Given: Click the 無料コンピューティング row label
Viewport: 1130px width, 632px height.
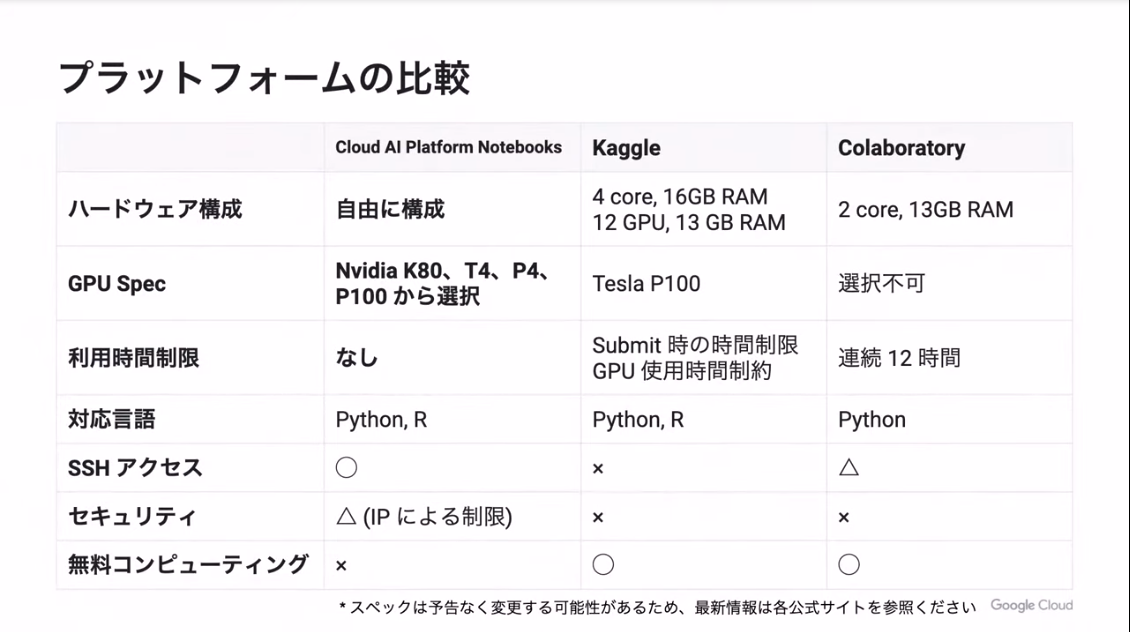Looking at the screenshot, I should [188, 564].
